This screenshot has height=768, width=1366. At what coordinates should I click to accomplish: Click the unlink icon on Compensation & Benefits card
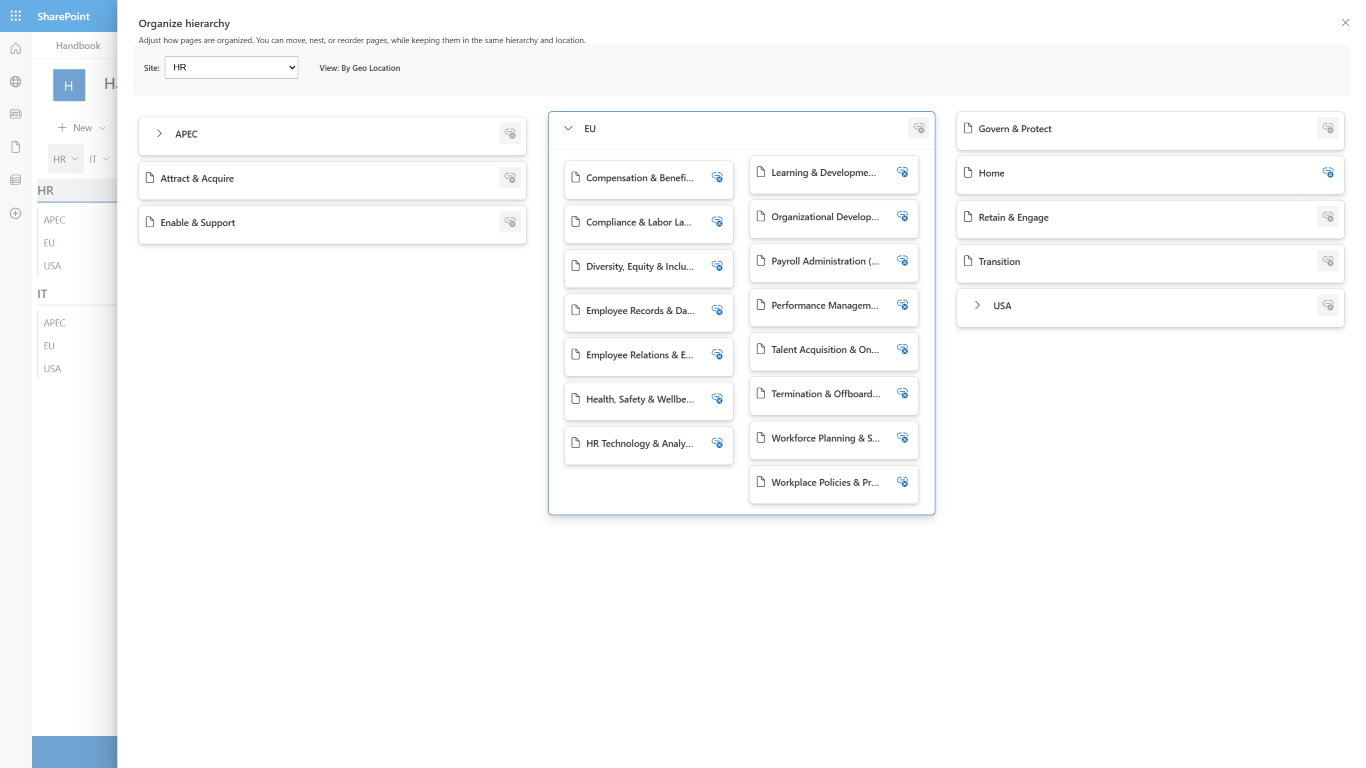[x=717, y=178]
